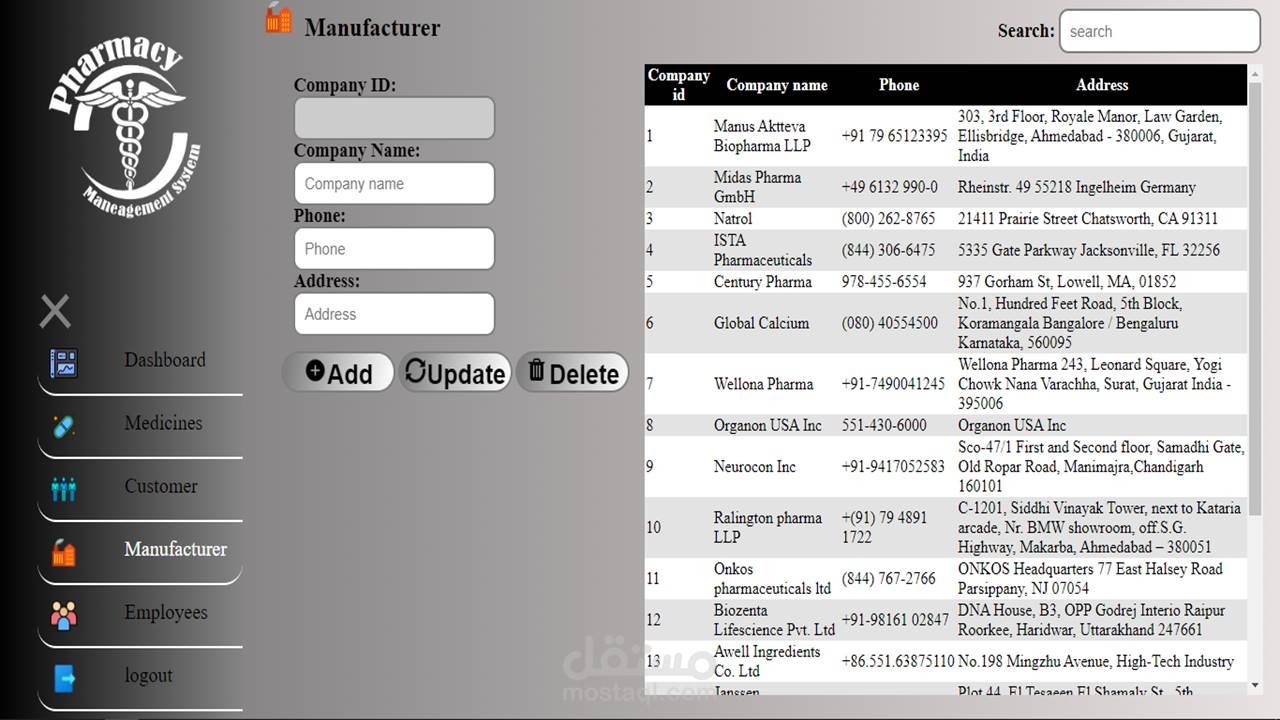This screenshot has height=720, width=1280.
Task: Click the table's vertical scrollbar thumb
Action: tap(1256, 298)
